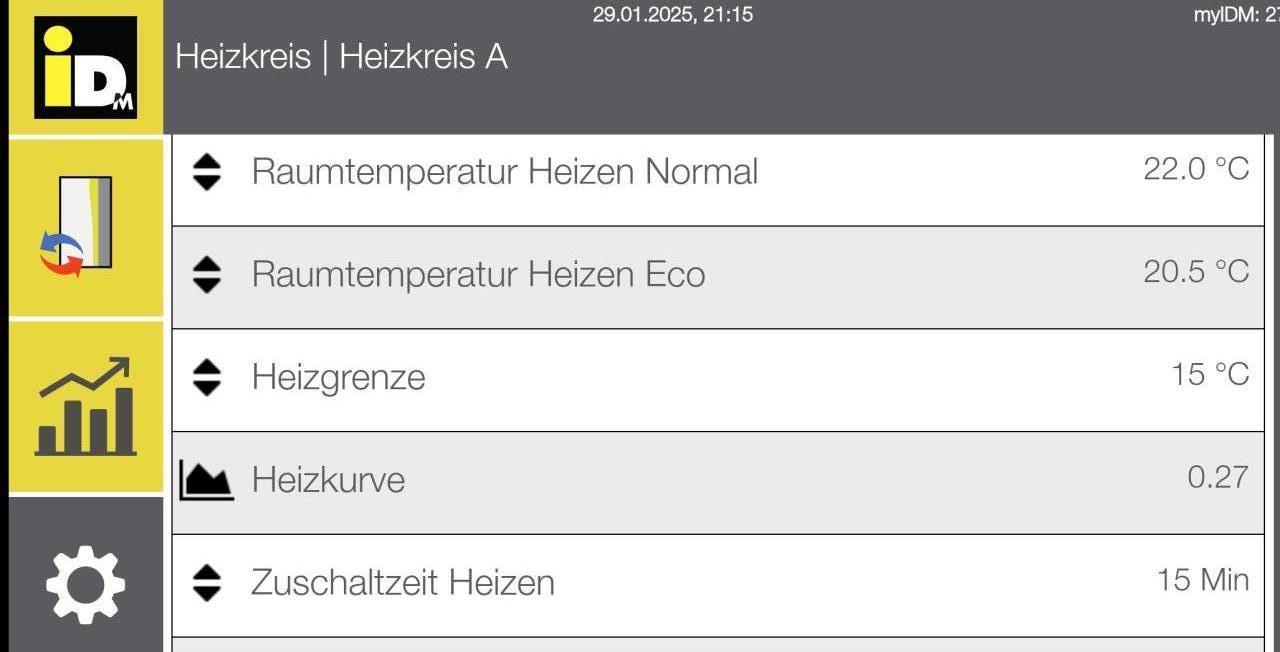1280x652 pixels.
Task: Edit the 22.0 °C temperature value
Action: pyautogui.click(x=1196, y=169)
